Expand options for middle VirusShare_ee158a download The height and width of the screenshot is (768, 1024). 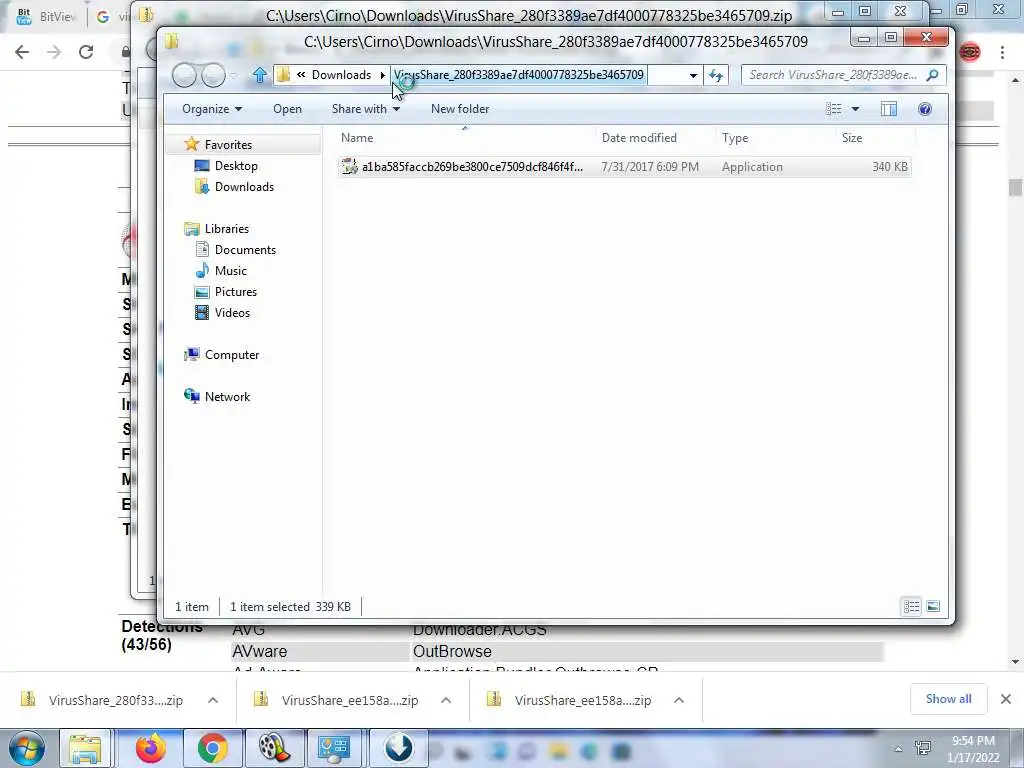446,700
